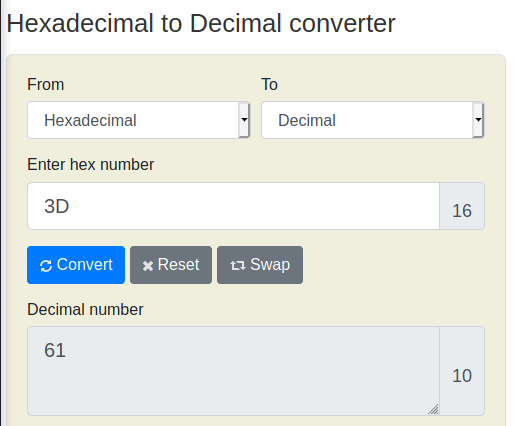This screenshot has height=426, width=517.
Task: Focus the hex input containing 3D
Action: click(233, 206)
